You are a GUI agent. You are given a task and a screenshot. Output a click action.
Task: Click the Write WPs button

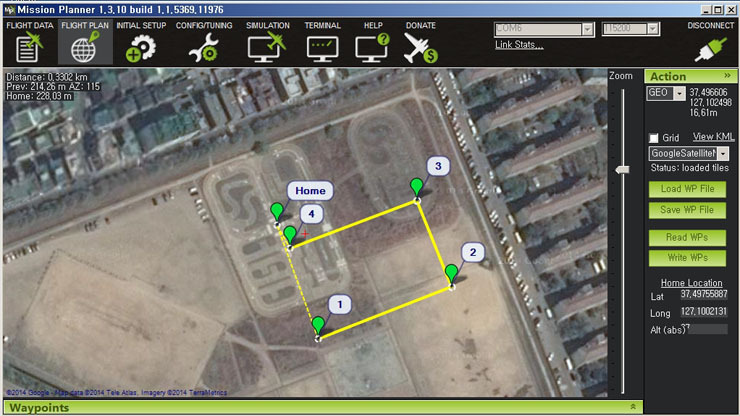(687, 258)
